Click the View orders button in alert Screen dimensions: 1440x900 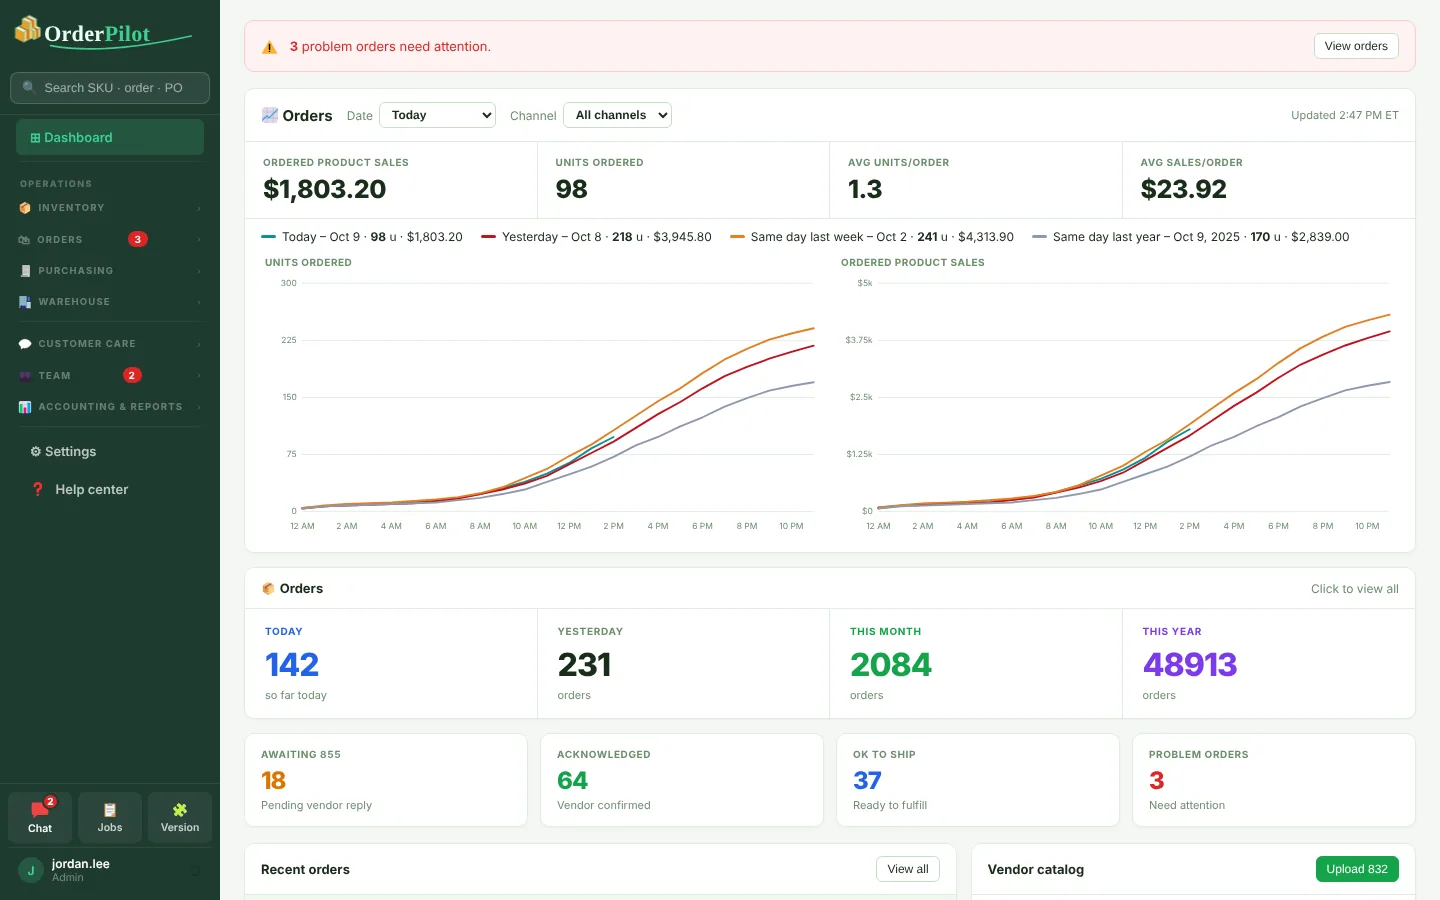pyautogui.click(x=1356, y=46)
